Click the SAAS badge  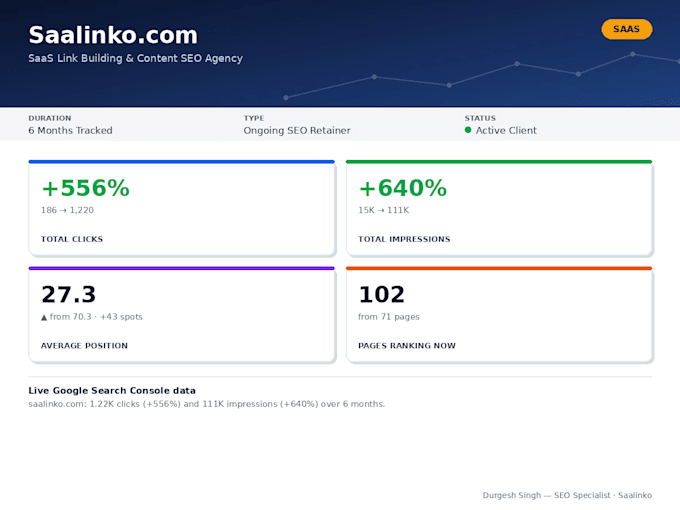[x=627, y=29]
